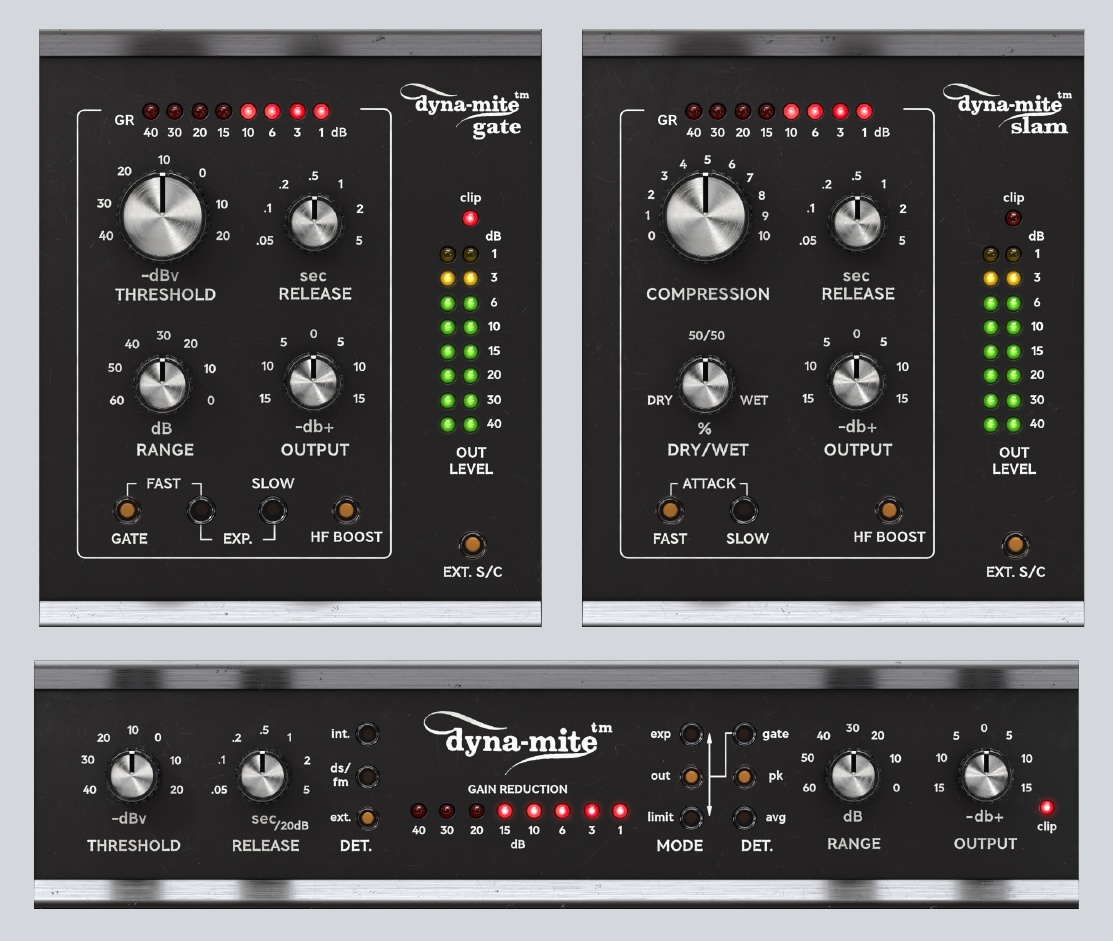Click the MODE label on the rack unit
This screenshot has height=941, width=1113.
point(680,845)
